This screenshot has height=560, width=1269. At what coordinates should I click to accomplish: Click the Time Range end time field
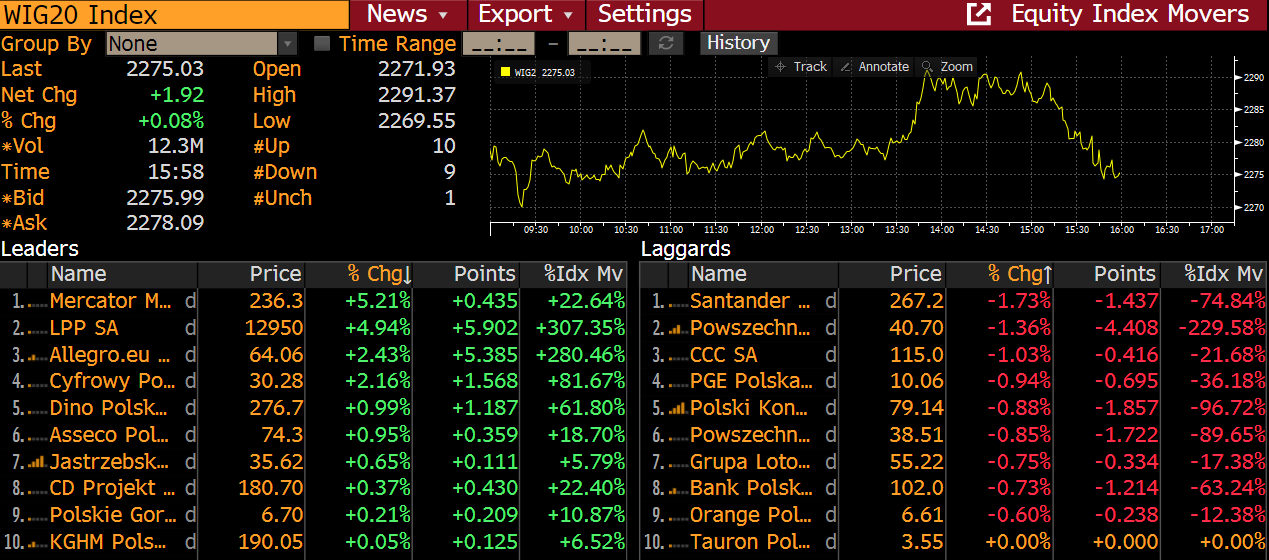click(x=604, y=44)
